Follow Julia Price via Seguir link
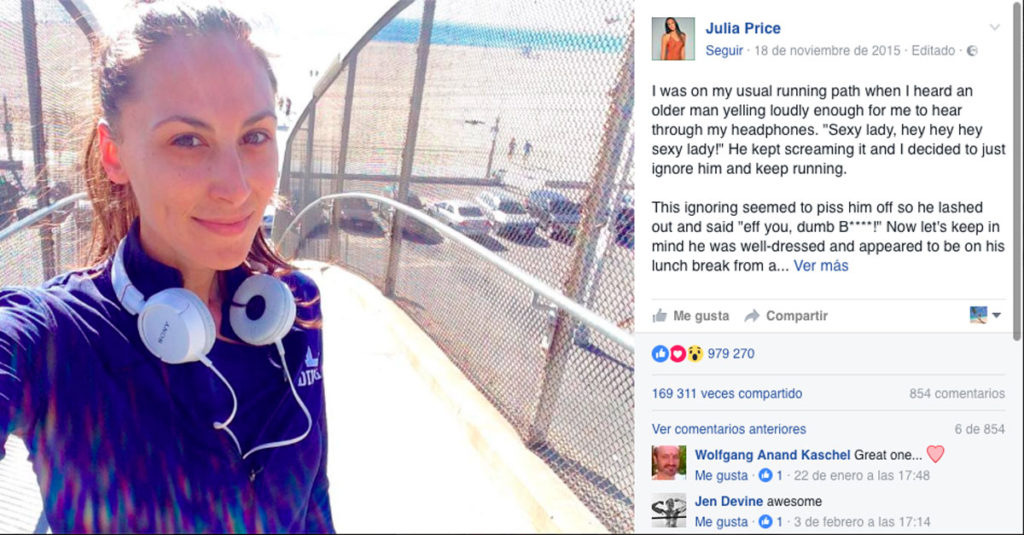Screen dimensions: 1024x535 point(724,50)
